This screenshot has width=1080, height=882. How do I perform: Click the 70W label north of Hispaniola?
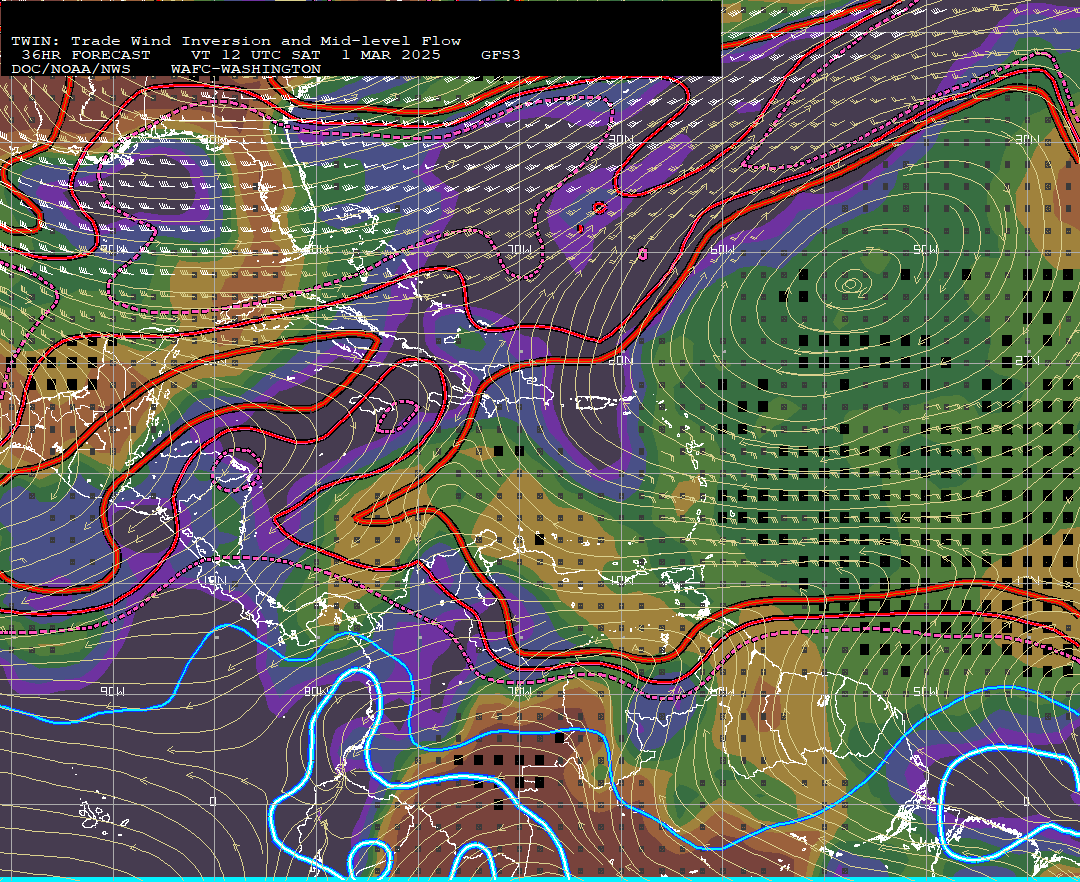pyautogui.click(x=520, y=249)
